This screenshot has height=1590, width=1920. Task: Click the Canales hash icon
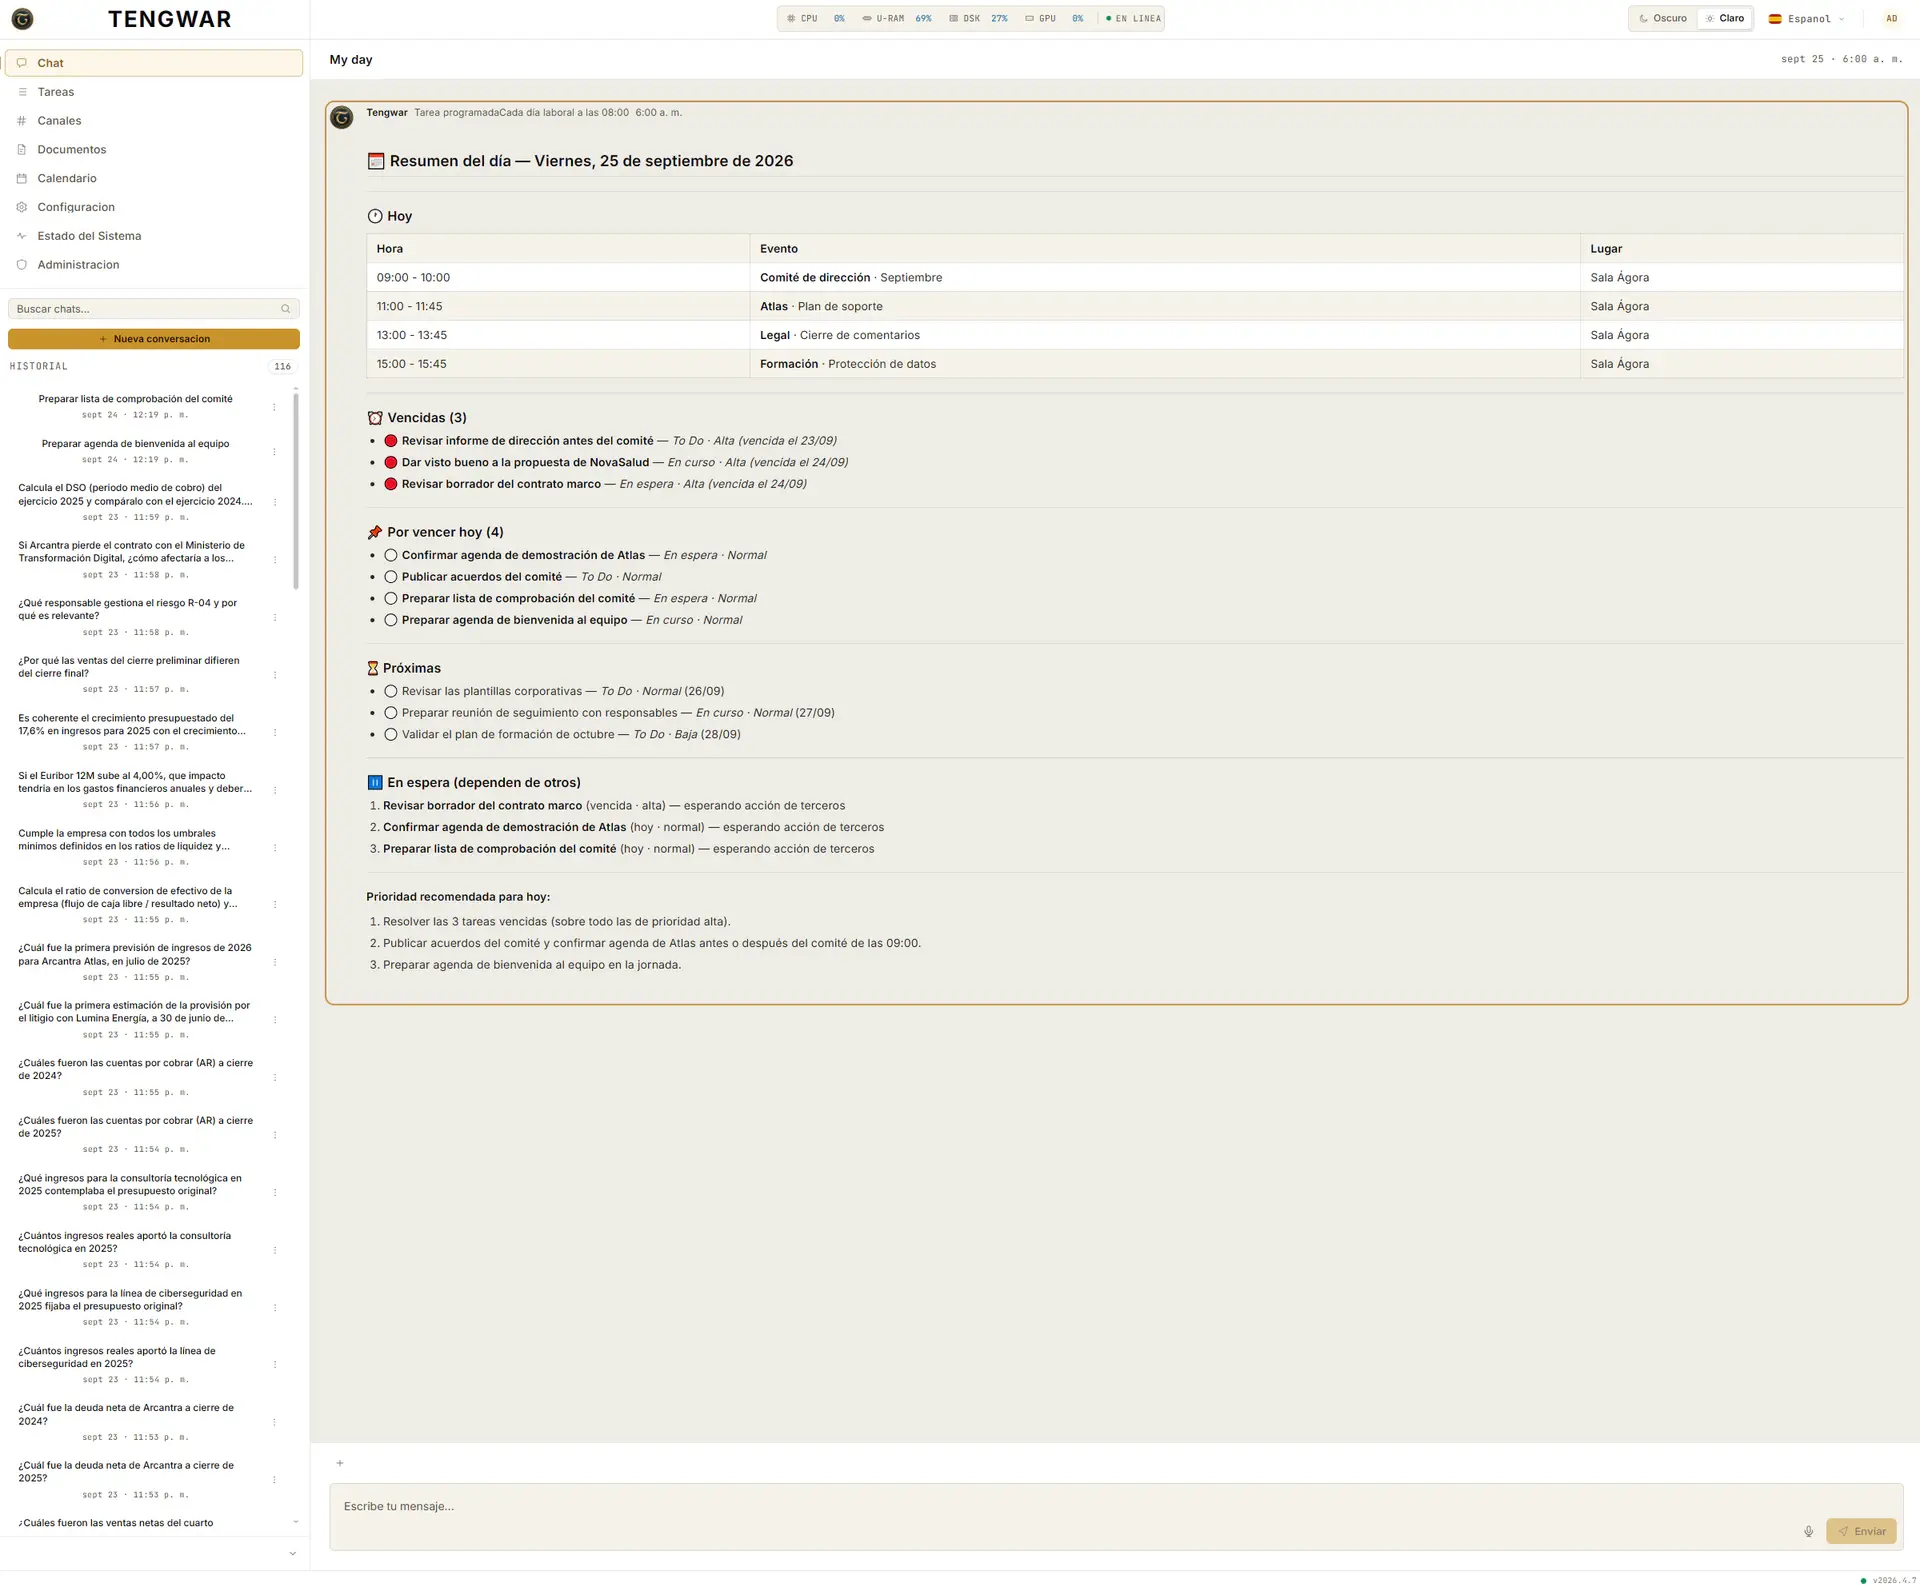tap(22, 121)
